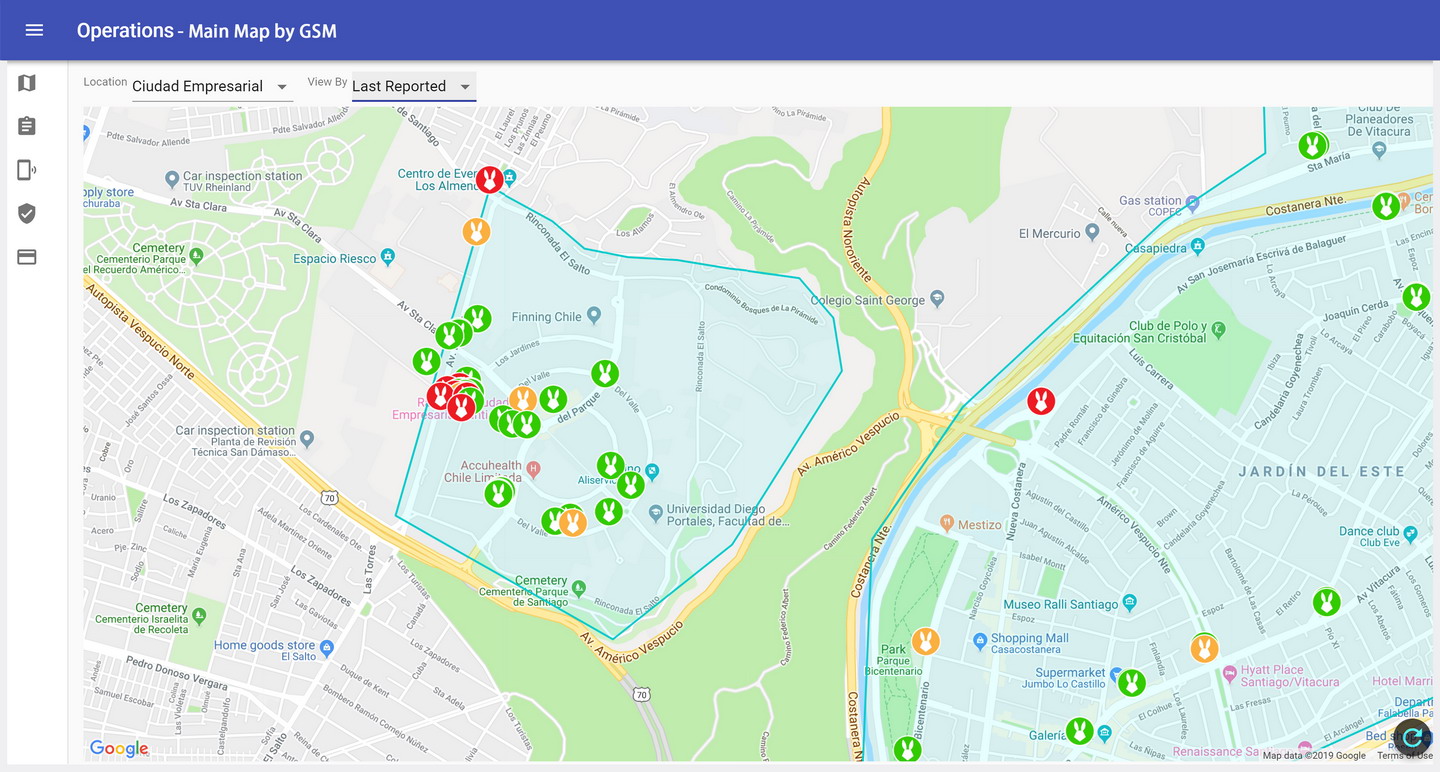The width and height of the screenshot is (1440, 772).
Task: Click orange rabbit marker below Rinconada El Salto
Action: pos(476,231)
